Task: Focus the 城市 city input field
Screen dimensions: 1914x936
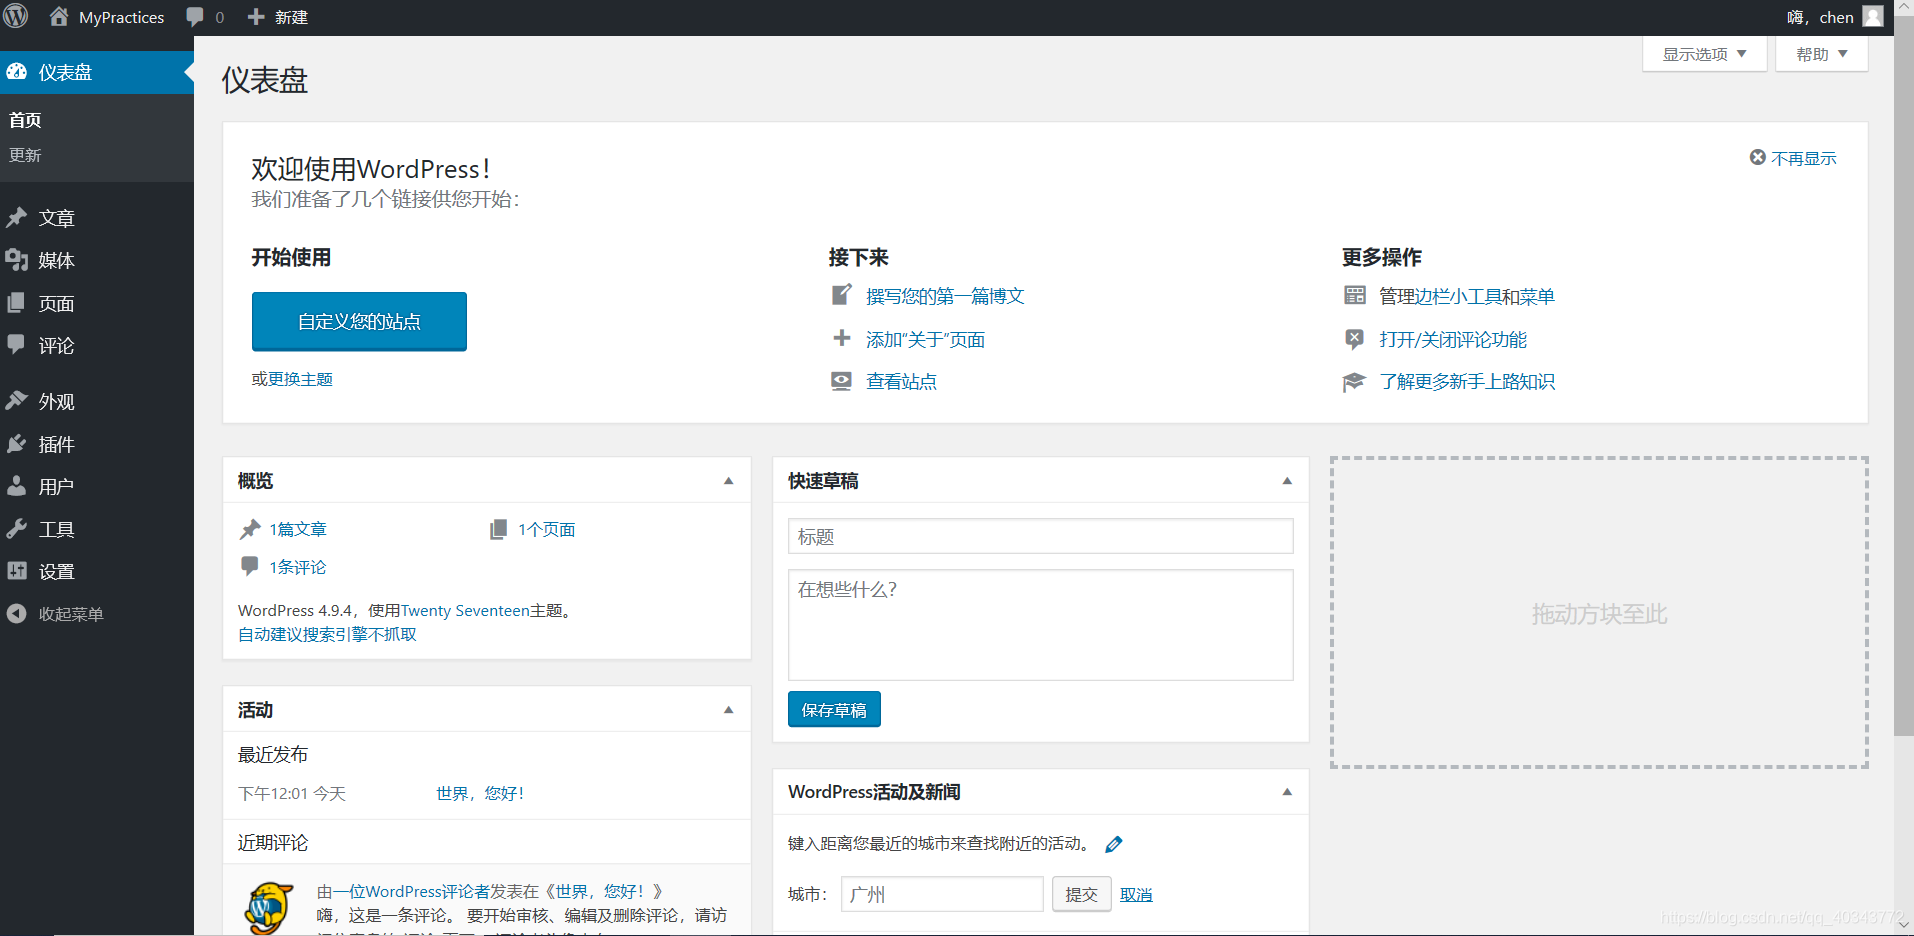Action: click(942, 894)
